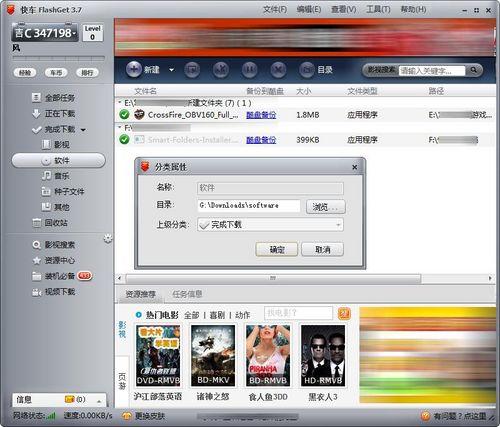Click the 目录 path field in dialog
The image size is (500, 427).
tap(249, 206)
